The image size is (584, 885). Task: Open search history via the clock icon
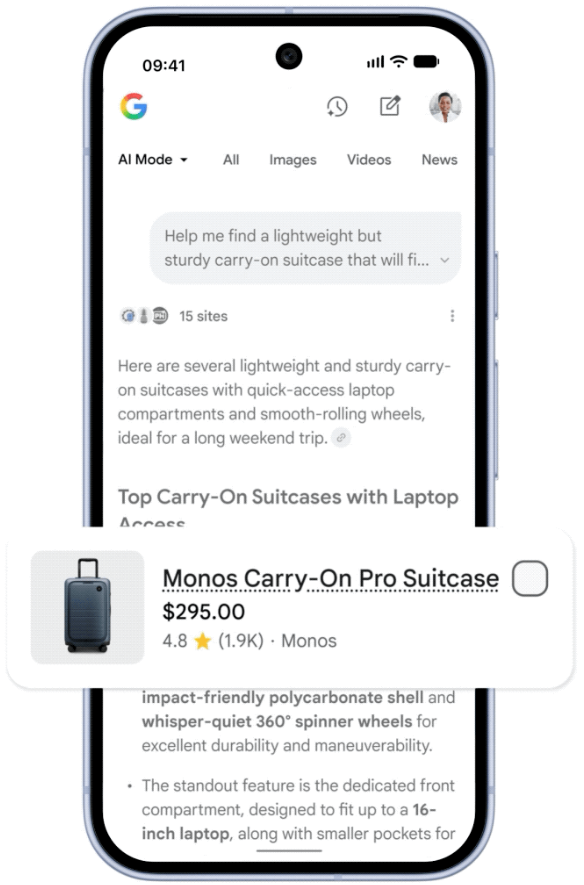337,106
